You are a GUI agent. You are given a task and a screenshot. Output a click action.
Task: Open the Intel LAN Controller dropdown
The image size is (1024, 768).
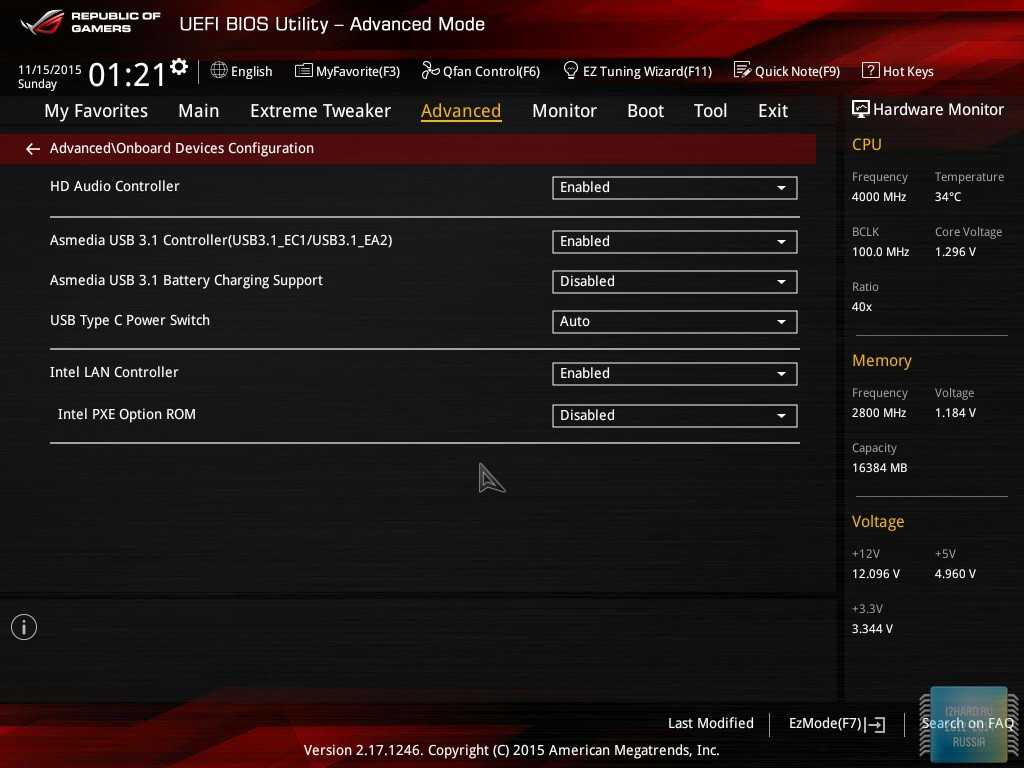point(674,374)
